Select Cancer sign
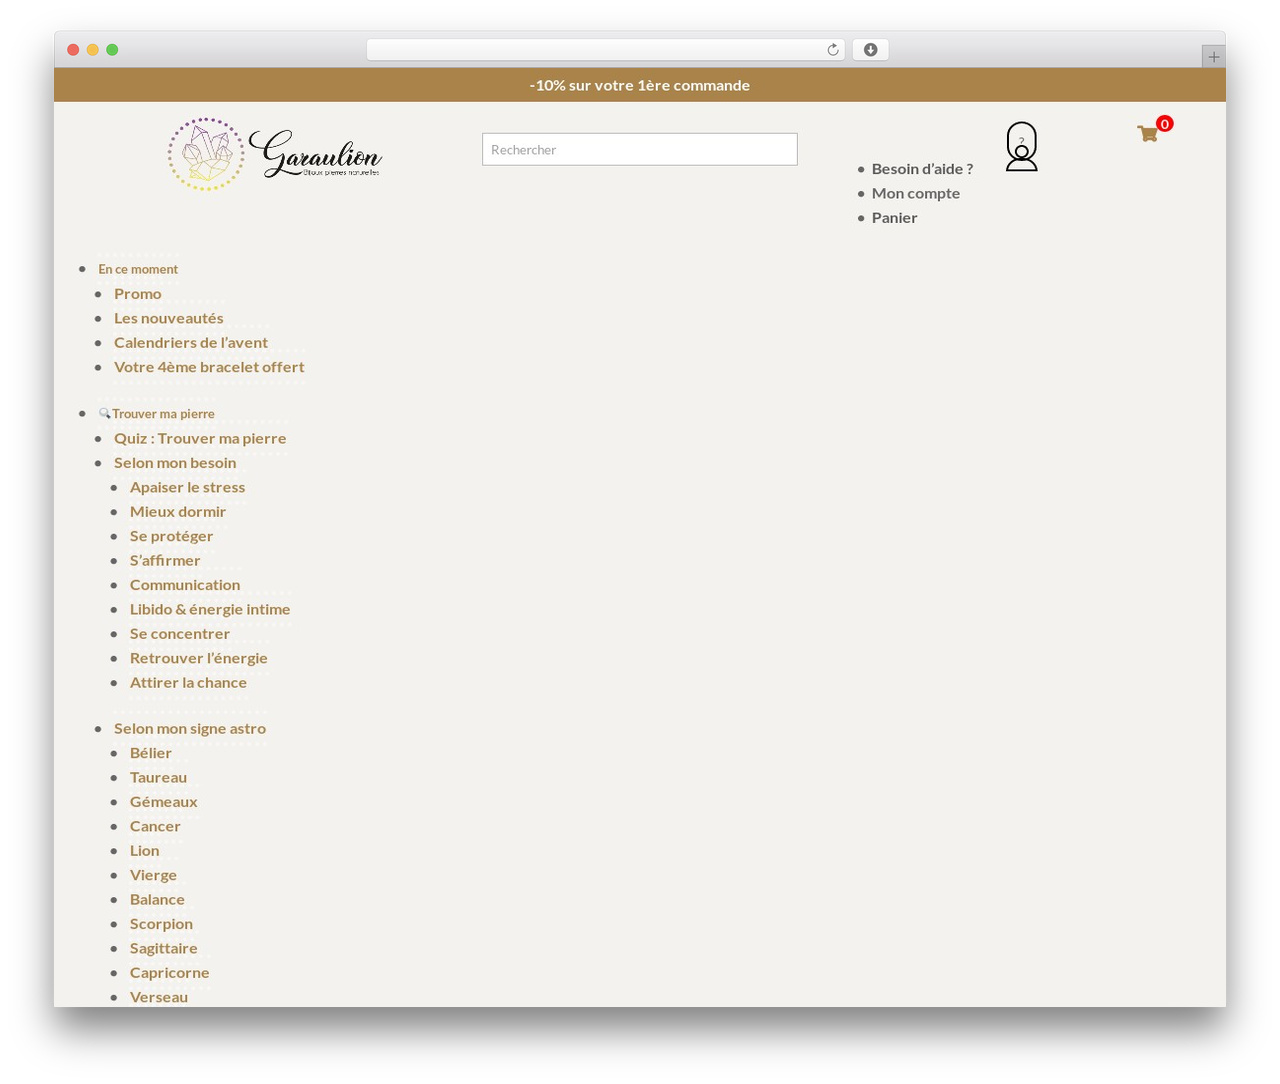This screenshot has height=1084, width=1280. coord(155,826)
